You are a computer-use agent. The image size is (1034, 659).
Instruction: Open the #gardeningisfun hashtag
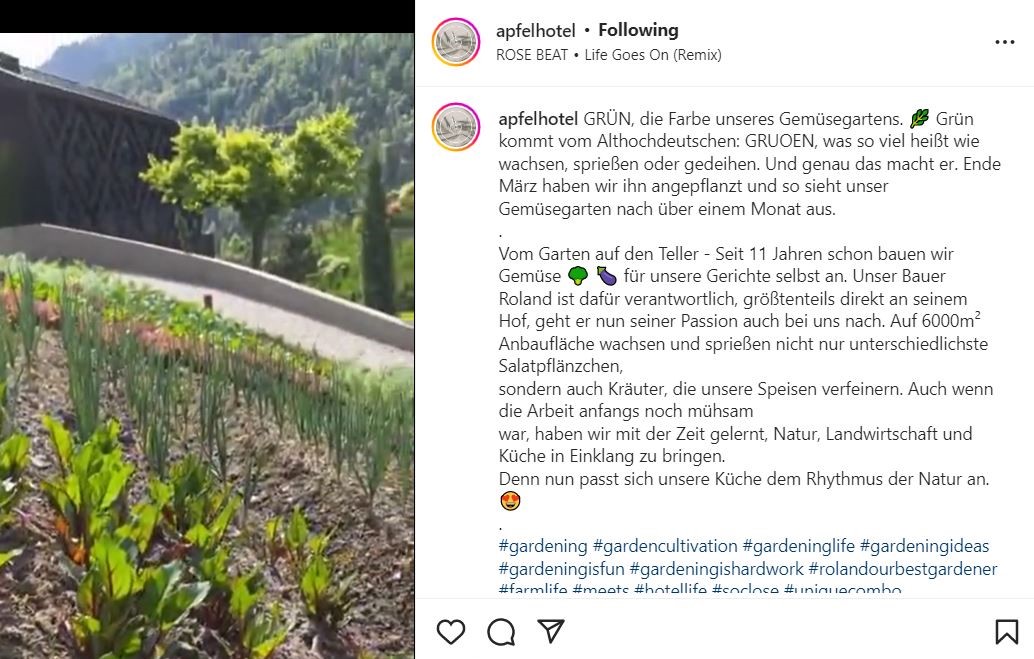pos(561,569)
